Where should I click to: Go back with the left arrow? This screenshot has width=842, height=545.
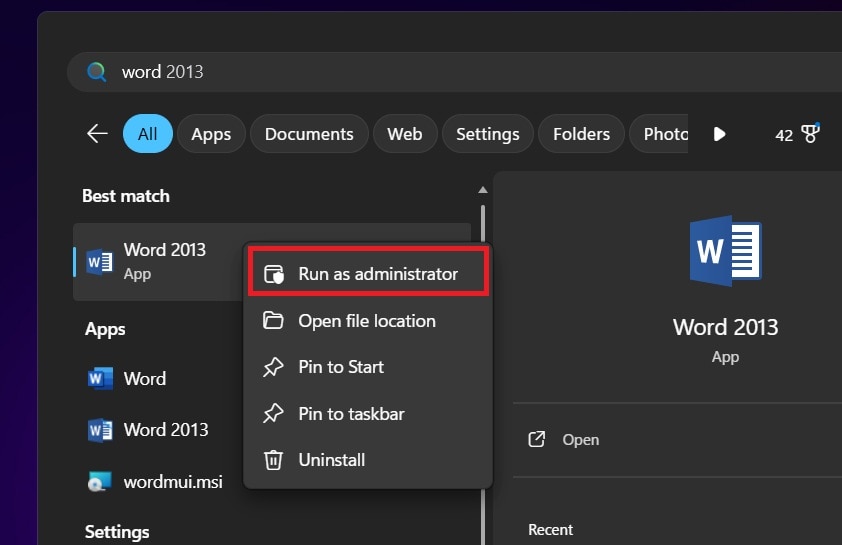pyautogui.click(x=97, y=133)
